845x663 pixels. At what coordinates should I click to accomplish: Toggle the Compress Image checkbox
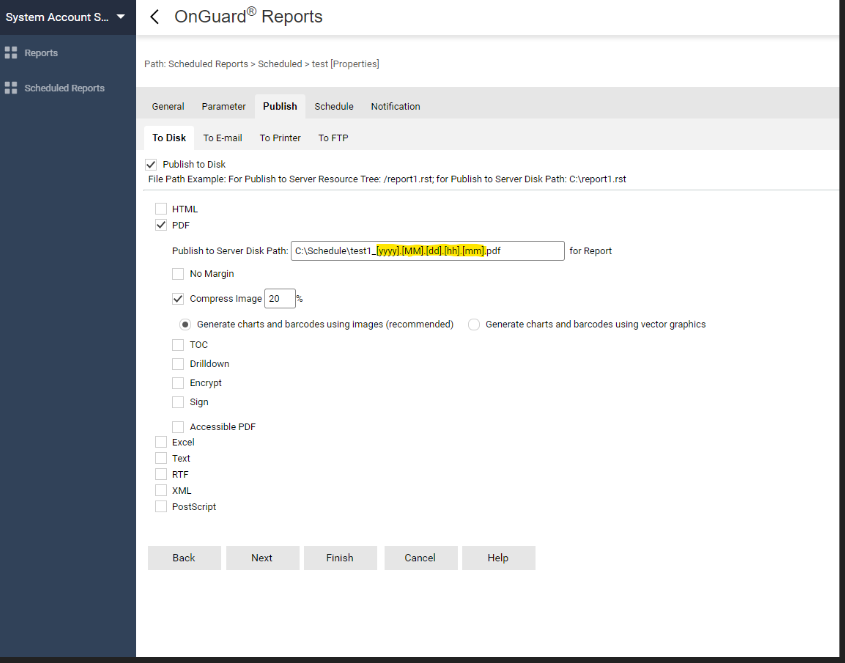tap(178, 299)
